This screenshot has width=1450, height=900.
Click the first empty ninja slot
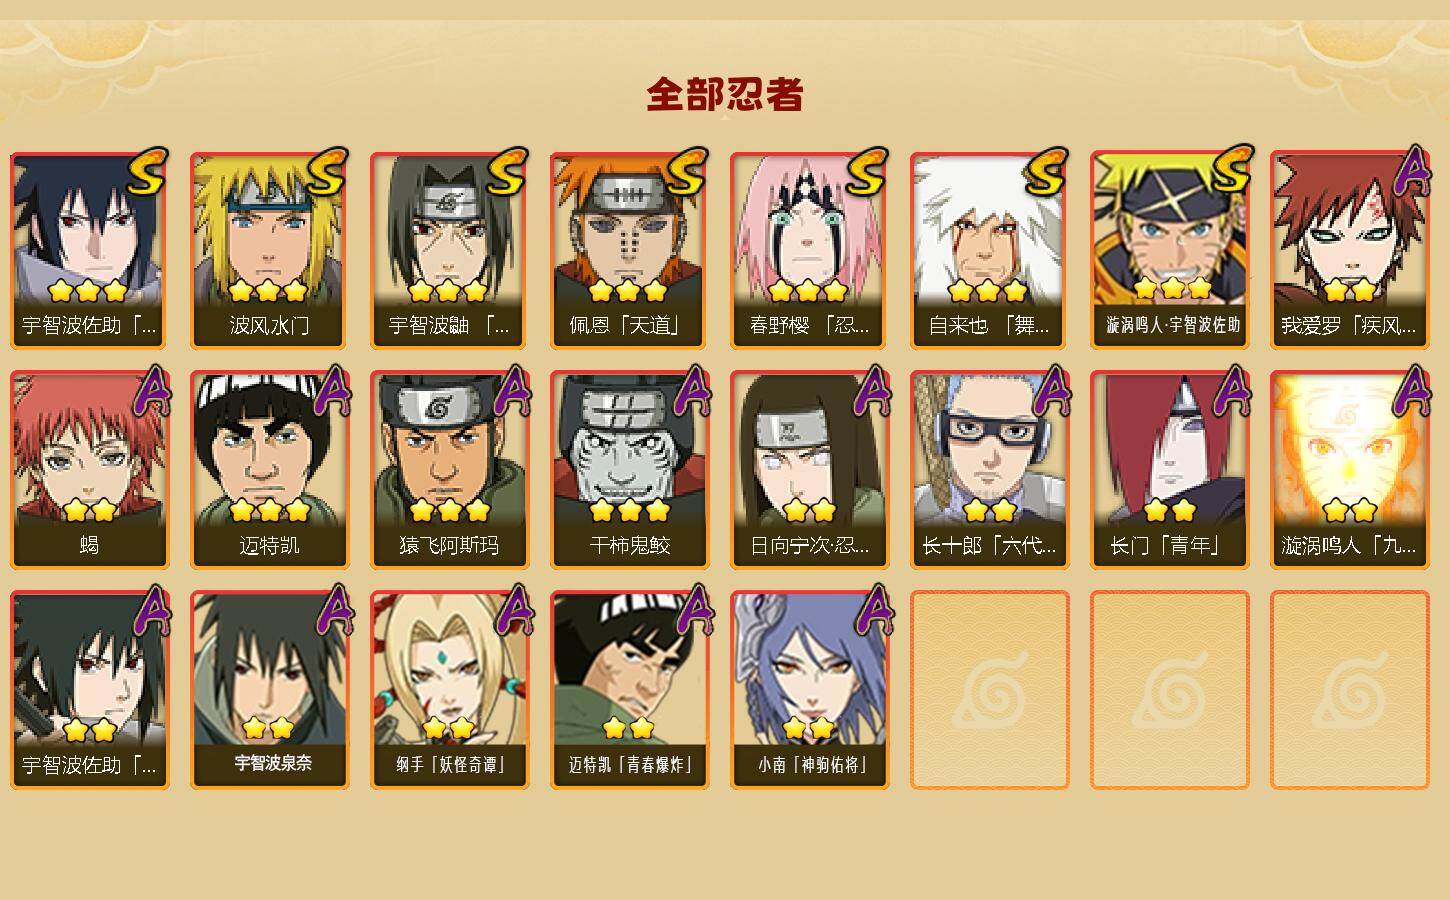click(x=989, y=690)
